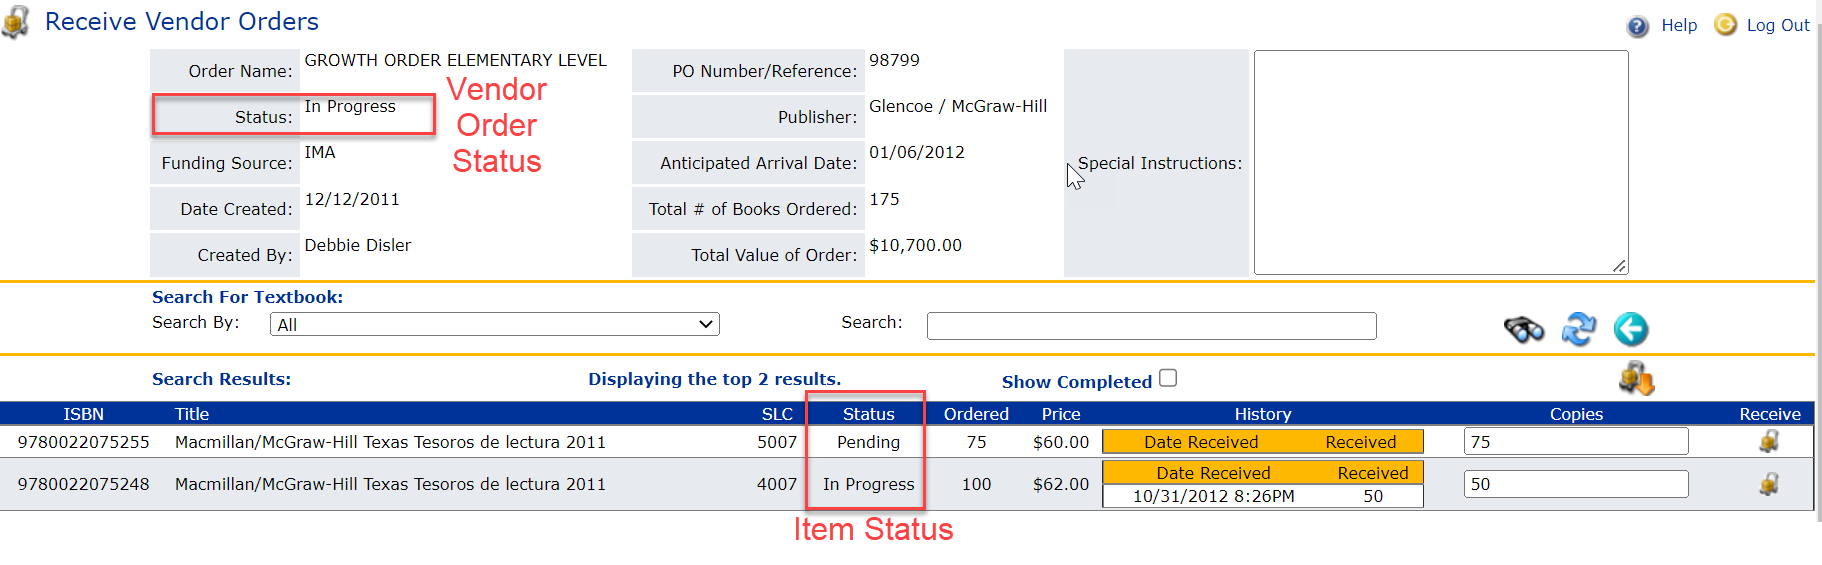Click the Title column header
The width and height of the screenshot is (1822, 565).
tap(192, 414)
